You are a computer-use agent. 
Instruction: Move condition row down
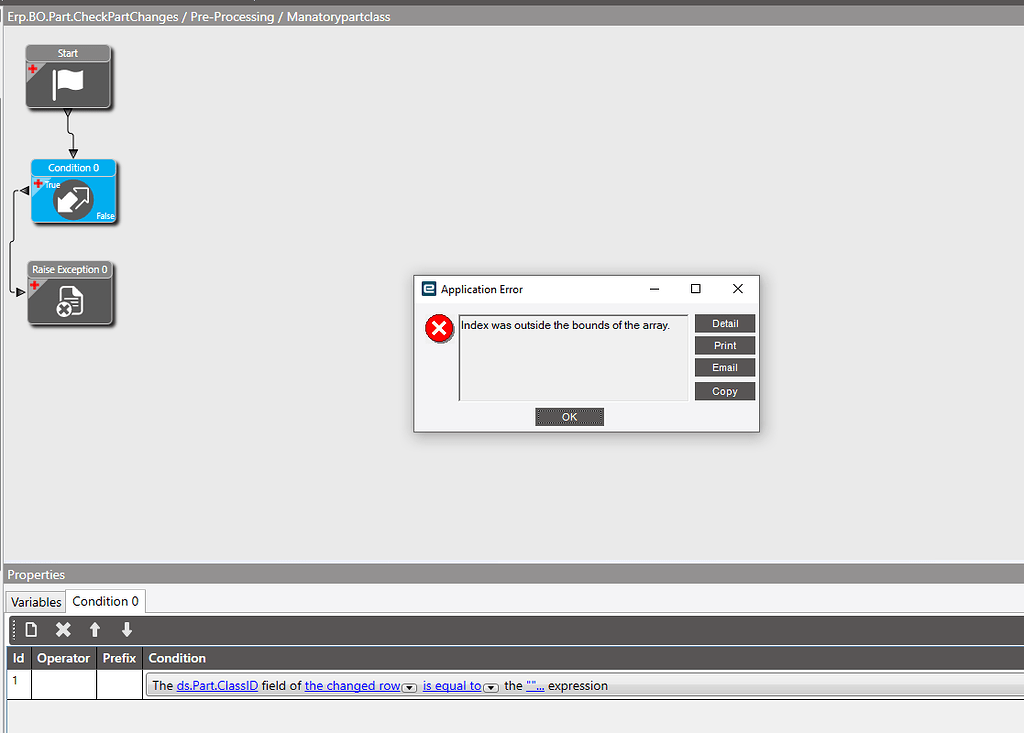coord(126,629)
